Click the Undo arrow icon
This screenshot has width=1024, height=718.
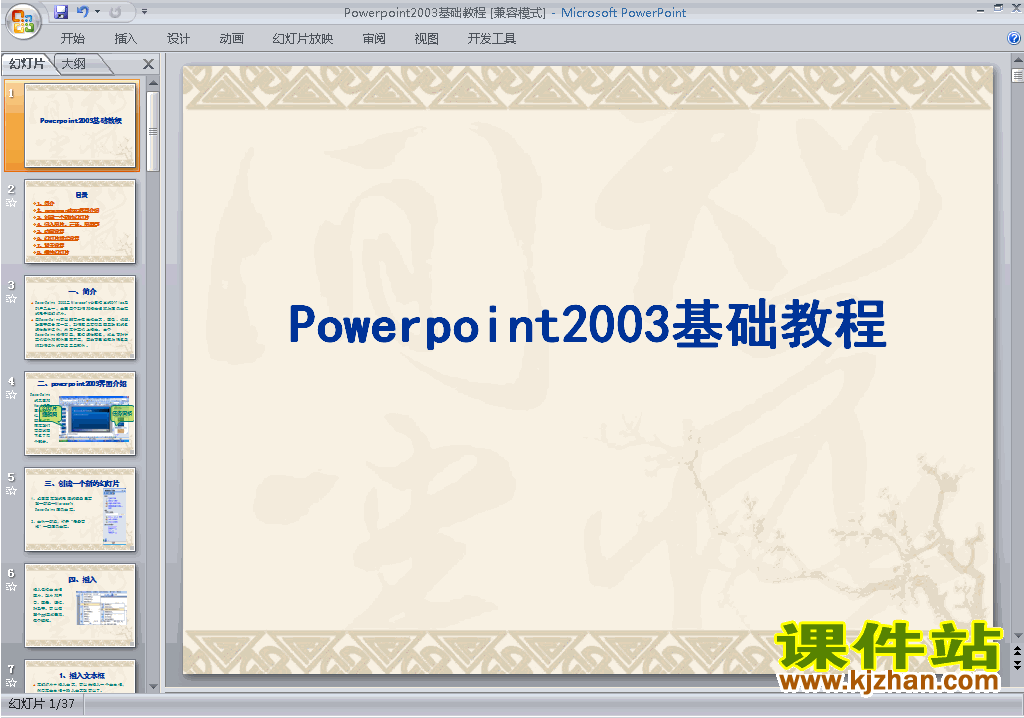tap(82, 12)
